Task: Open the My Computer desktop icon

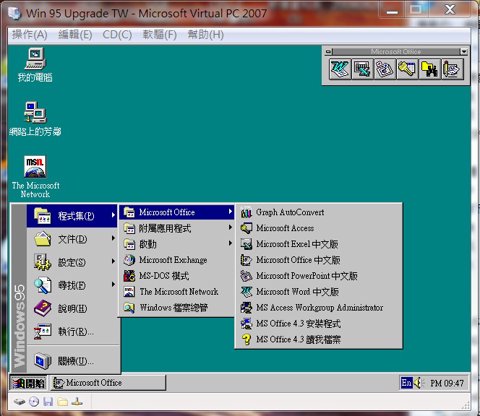Action: point(35,65)
